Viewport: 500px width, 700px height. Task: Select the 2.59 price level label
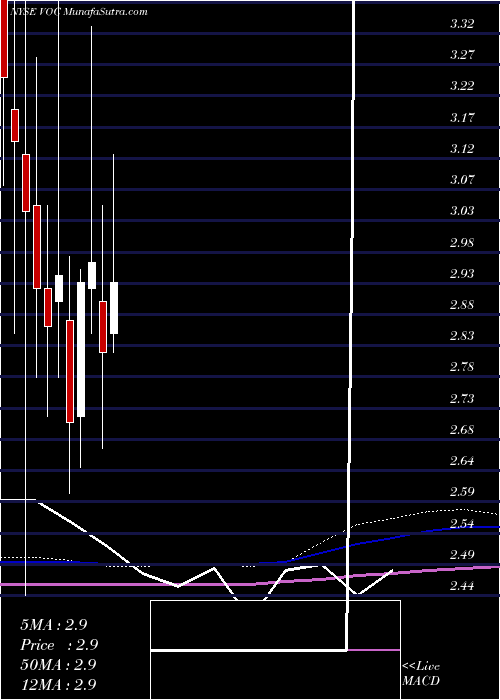click(x=462, y=493)
